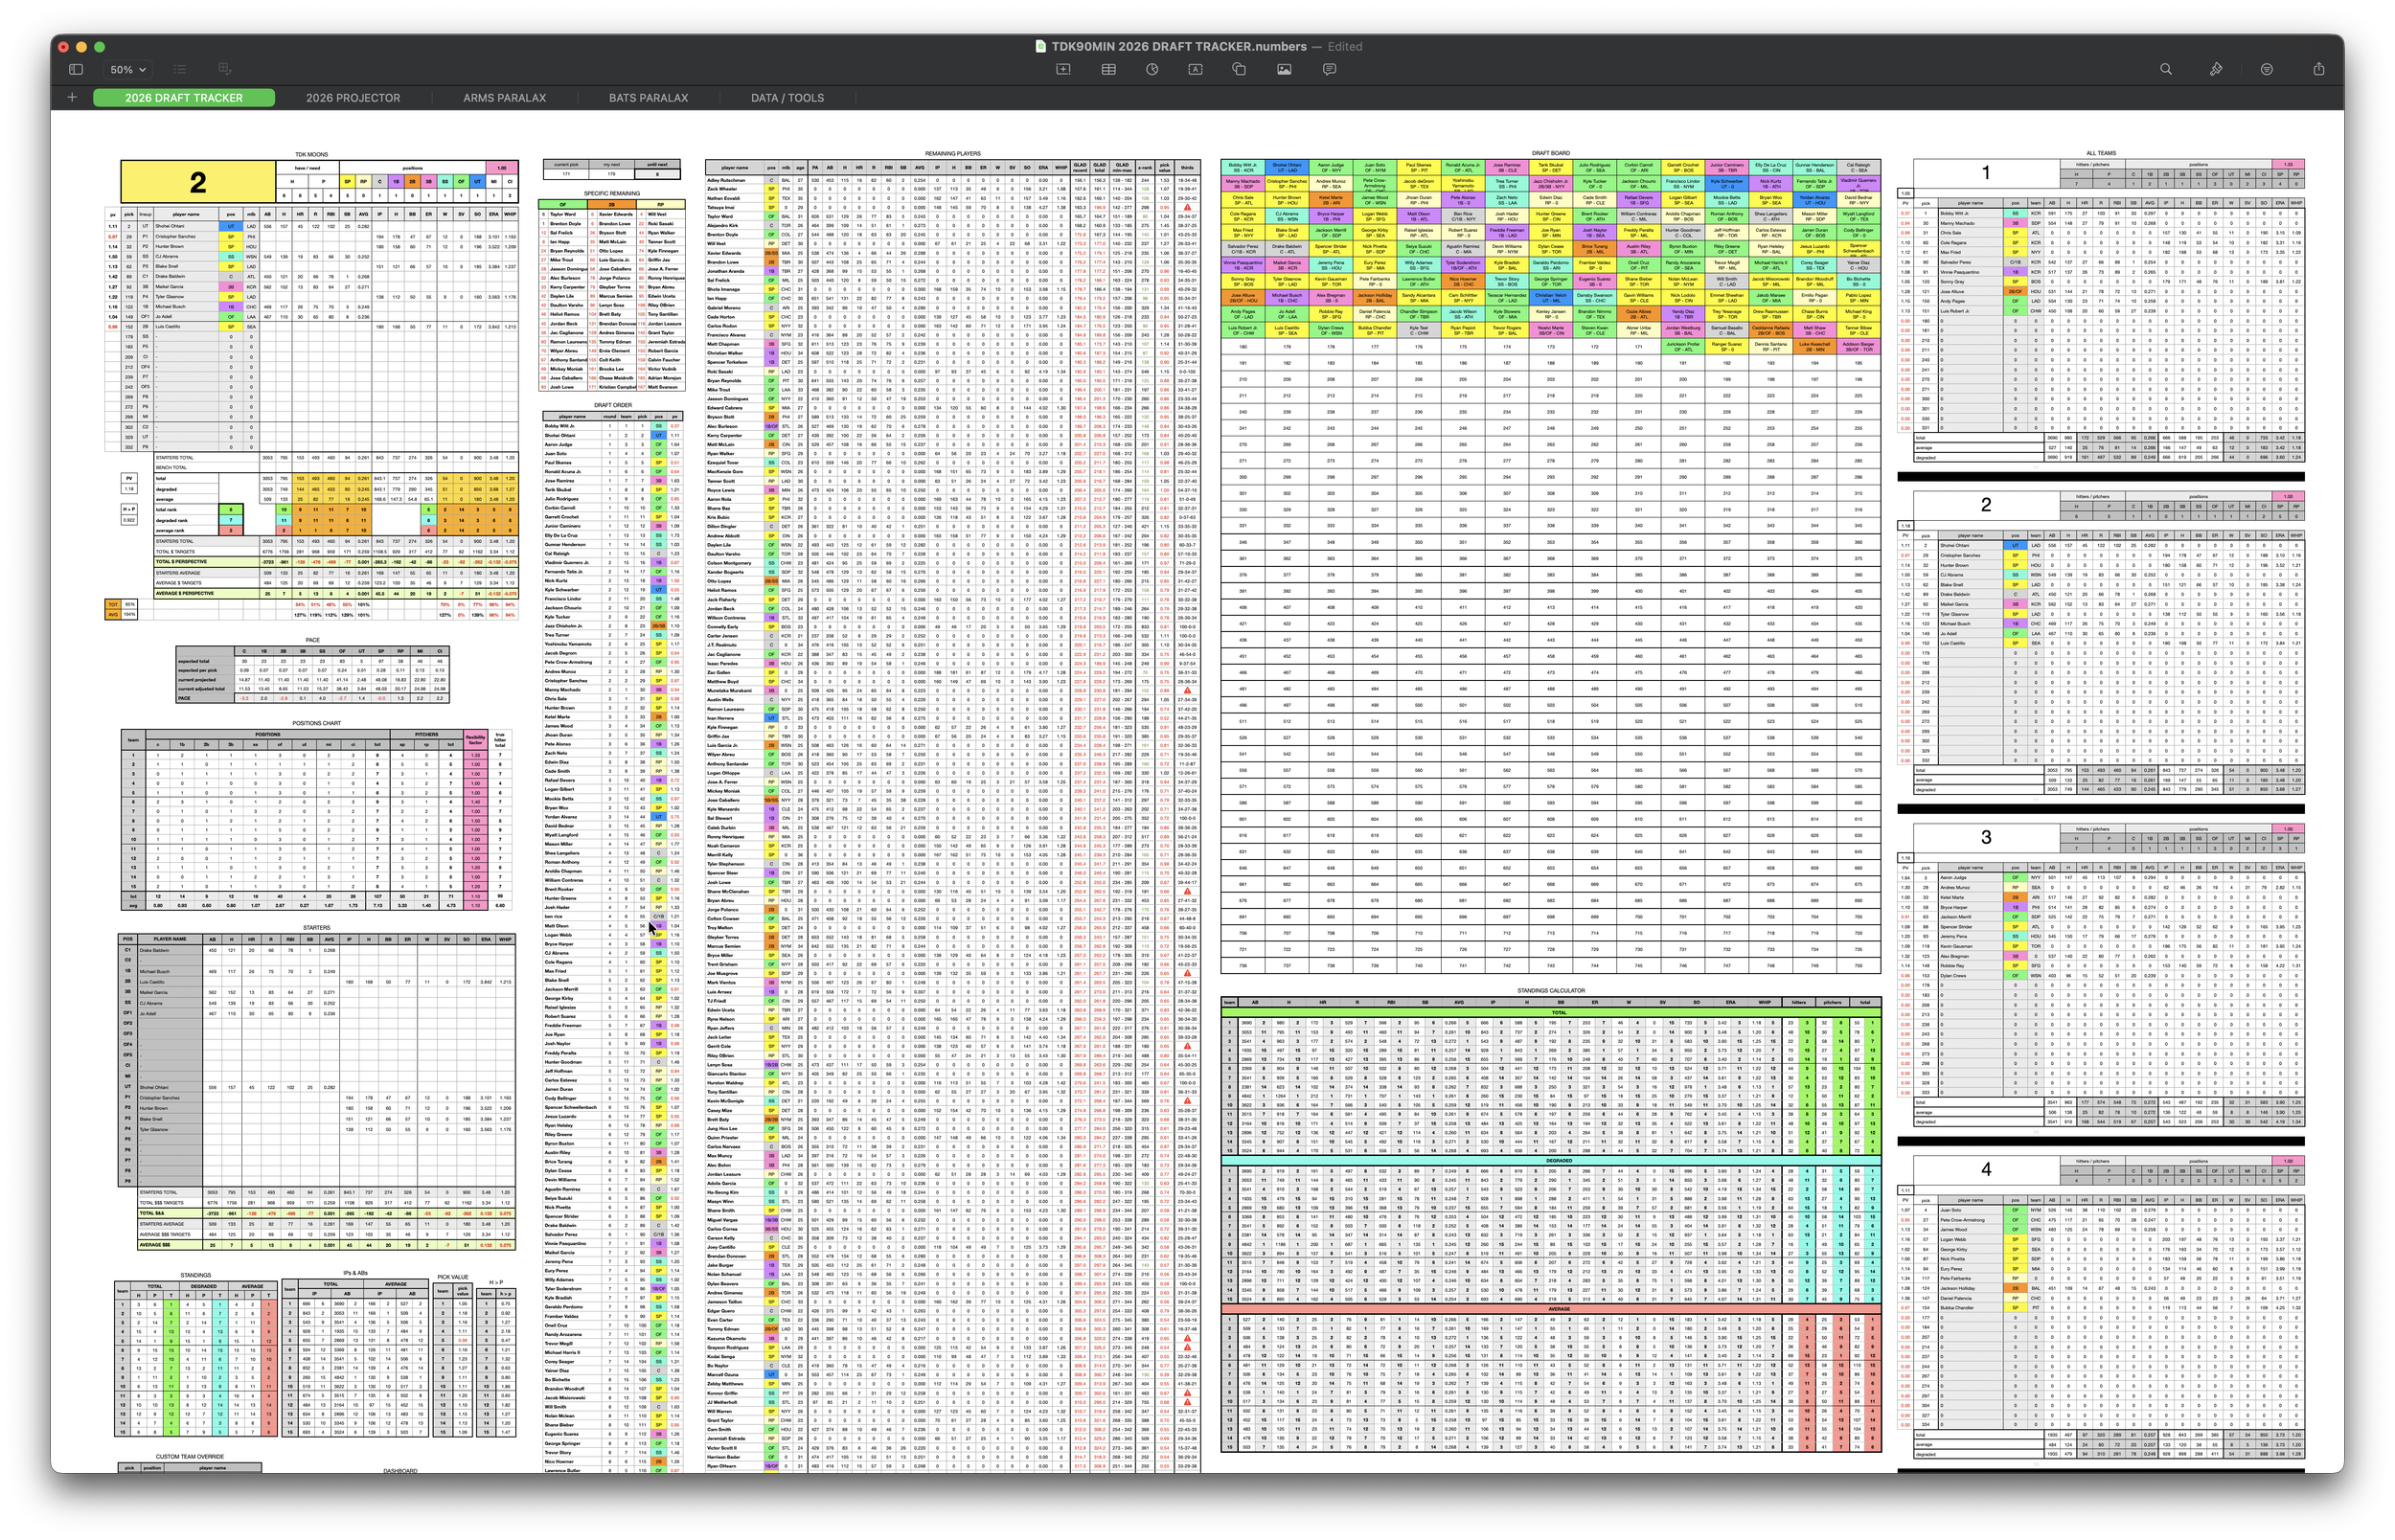
Task: Open the Insert menu icon in the toolbar
Action: [x=1063, y=69]
